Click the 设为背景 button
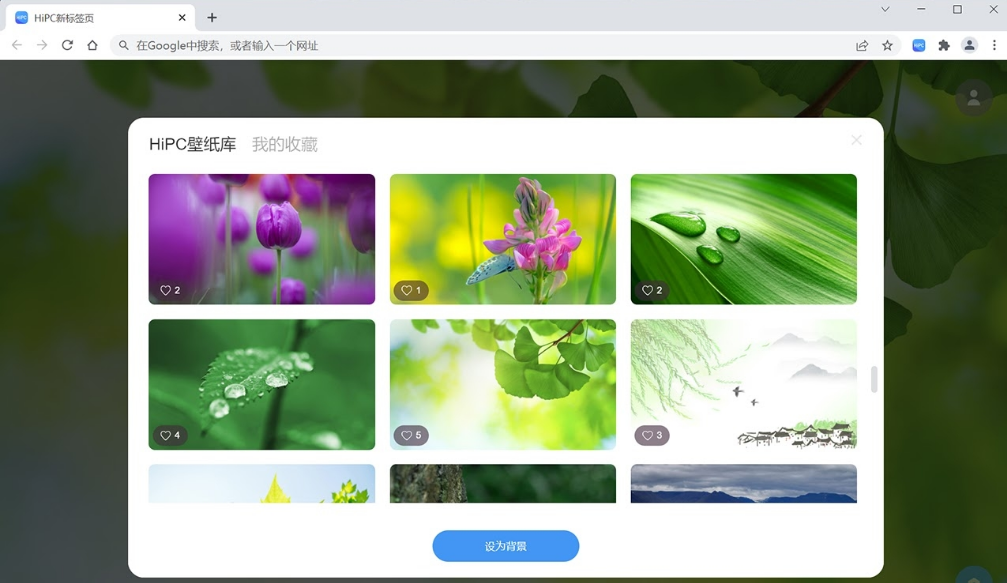1007x583 pixels. click(505, 546)
